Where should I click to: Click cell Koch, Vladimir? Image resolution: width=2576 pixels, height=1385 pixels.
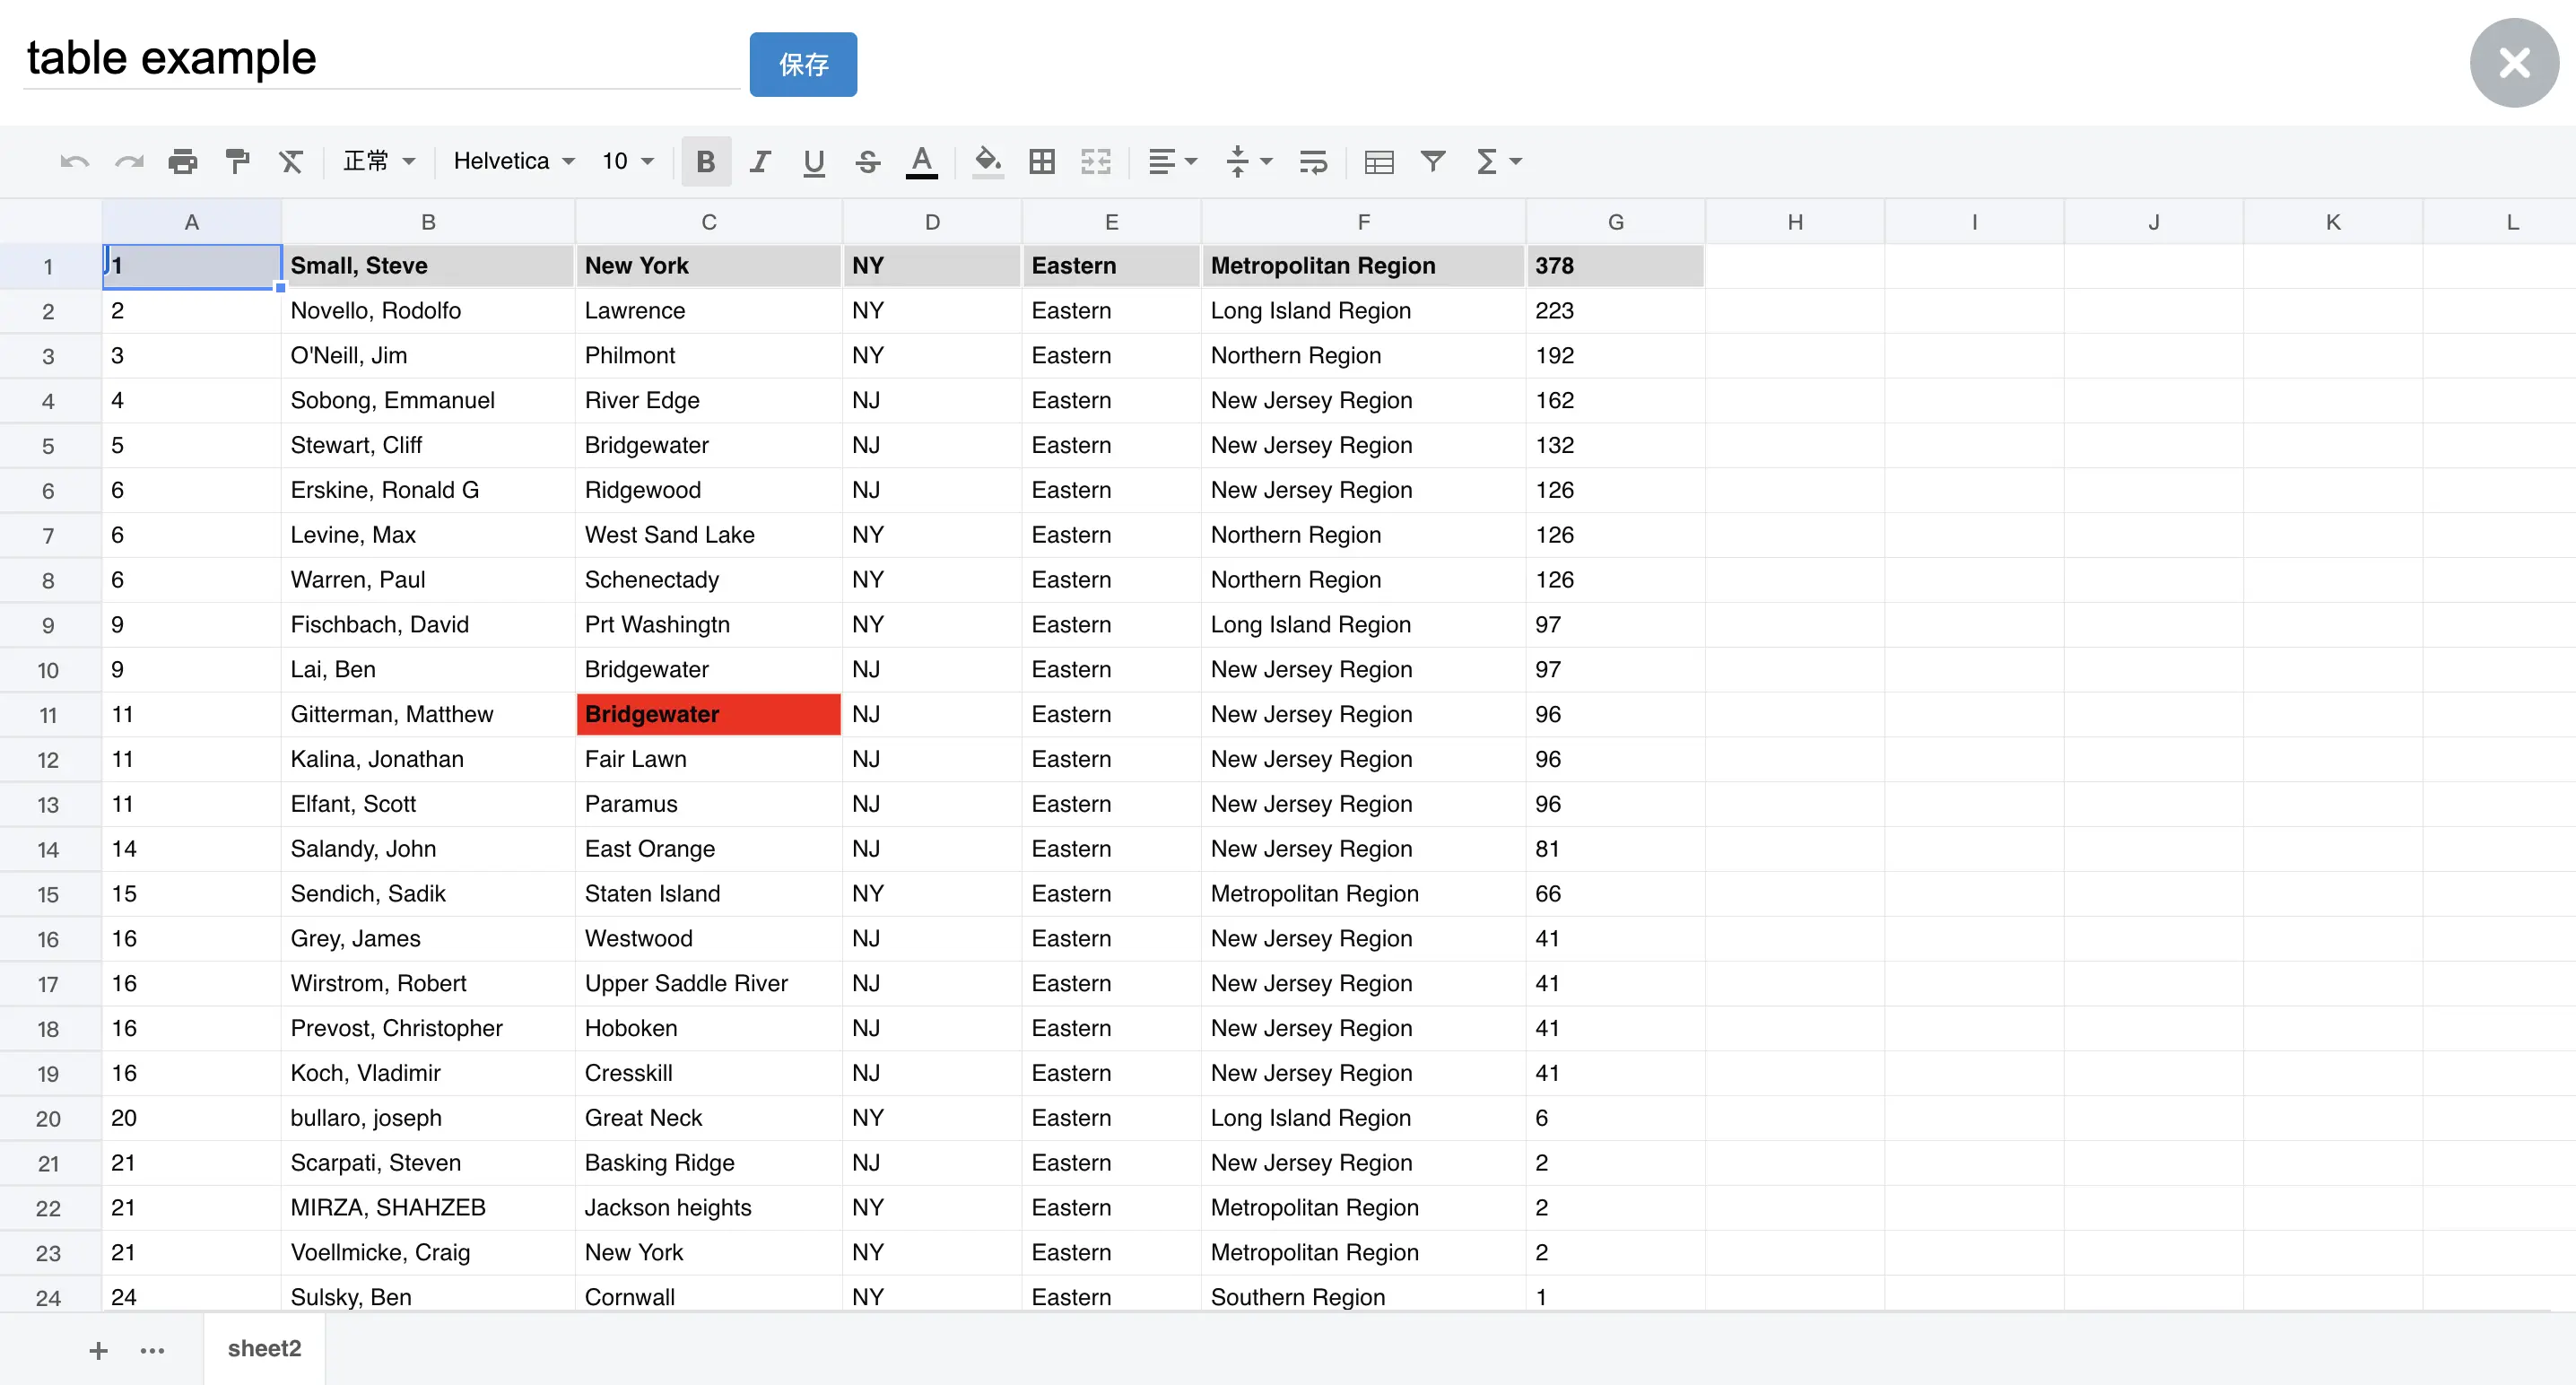click(428, 1074)
